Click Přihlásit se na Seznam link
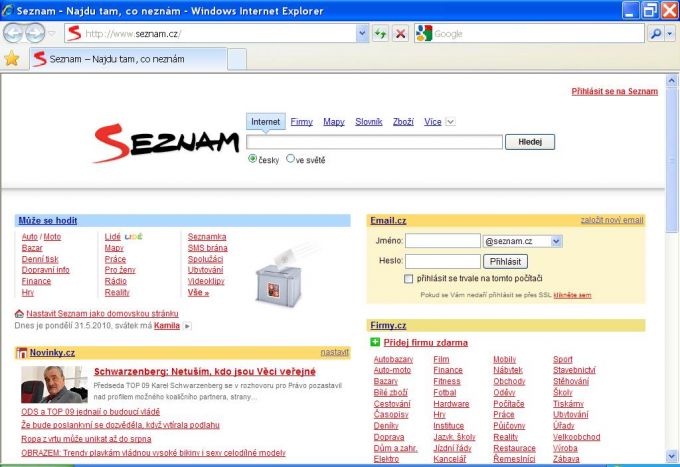The height and width of the screenshot is (467, 680). (x=615, y=91)
